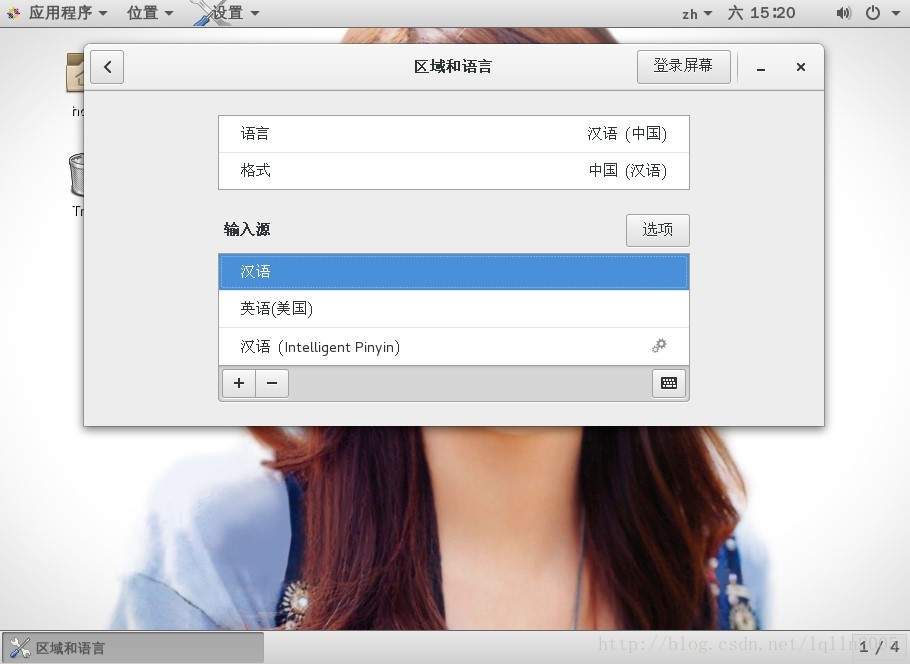910x664 pixels.
Task: Click the home folder desktop icon
Action: [x=75, y=73]
